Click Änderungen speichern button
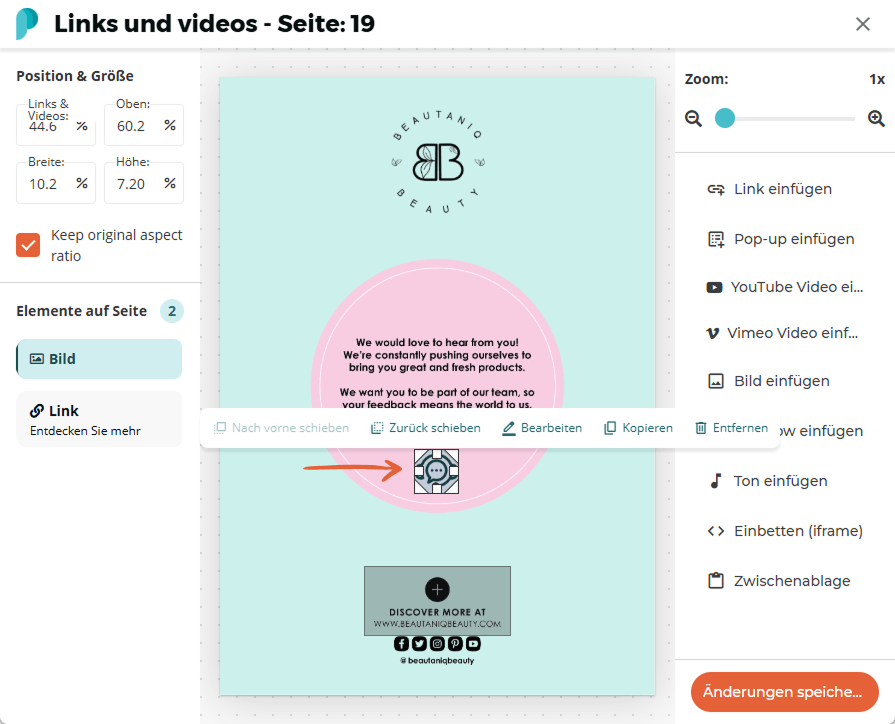 [x=784, y=692]
